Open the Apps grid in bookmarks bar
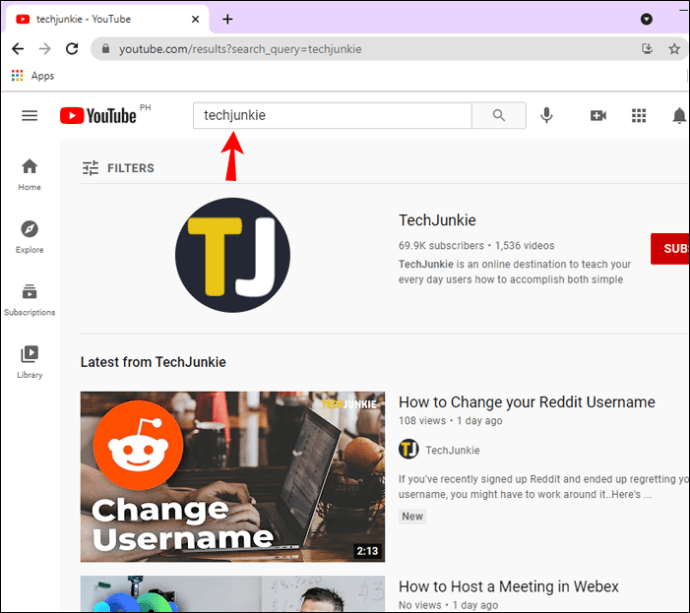Image resolution: width=690 pixels, height=613 pixels. [x=17, y=76]
